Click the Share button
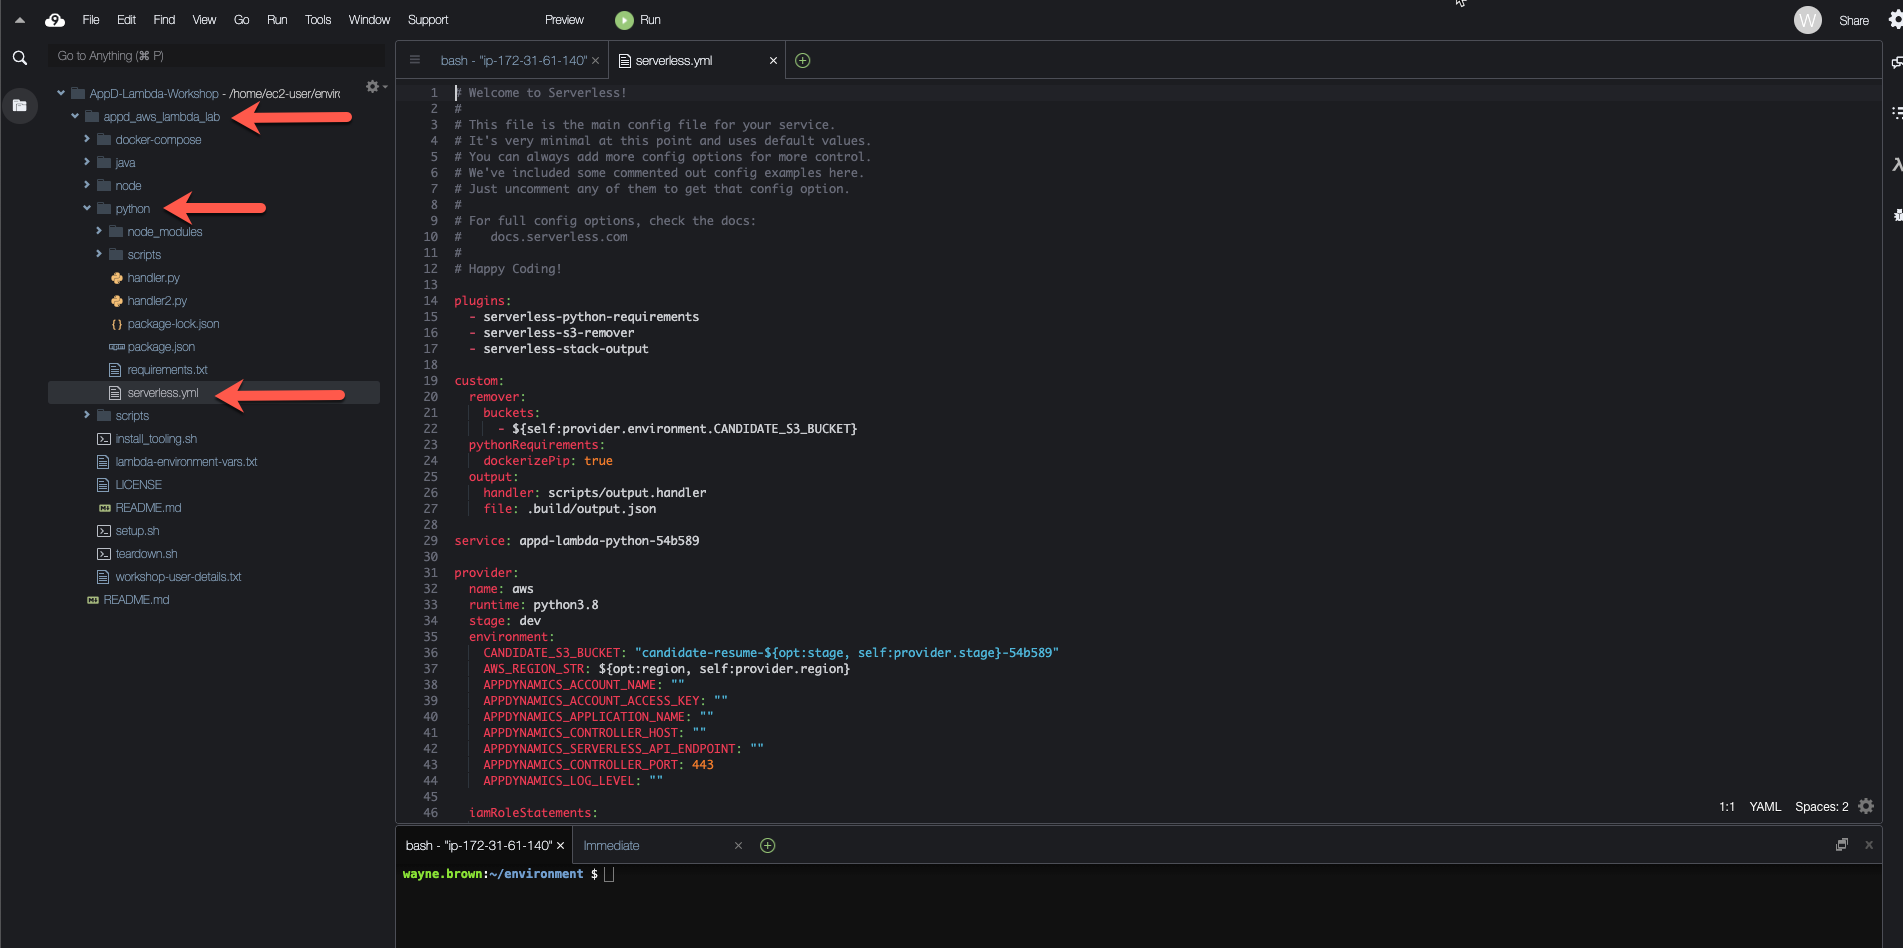Image resolution: width=1903 pixels, height=948 pixels. tap(1853, 20)
